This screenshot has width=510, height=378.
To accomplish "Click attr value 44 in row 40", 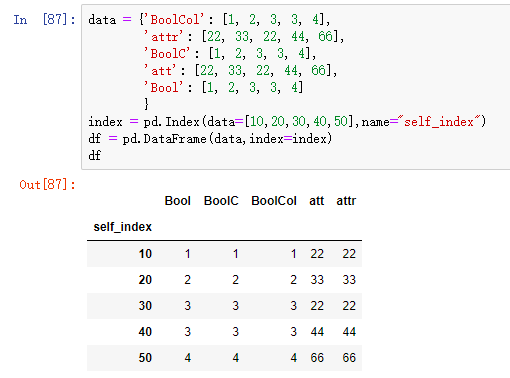I will pos(349,332).
